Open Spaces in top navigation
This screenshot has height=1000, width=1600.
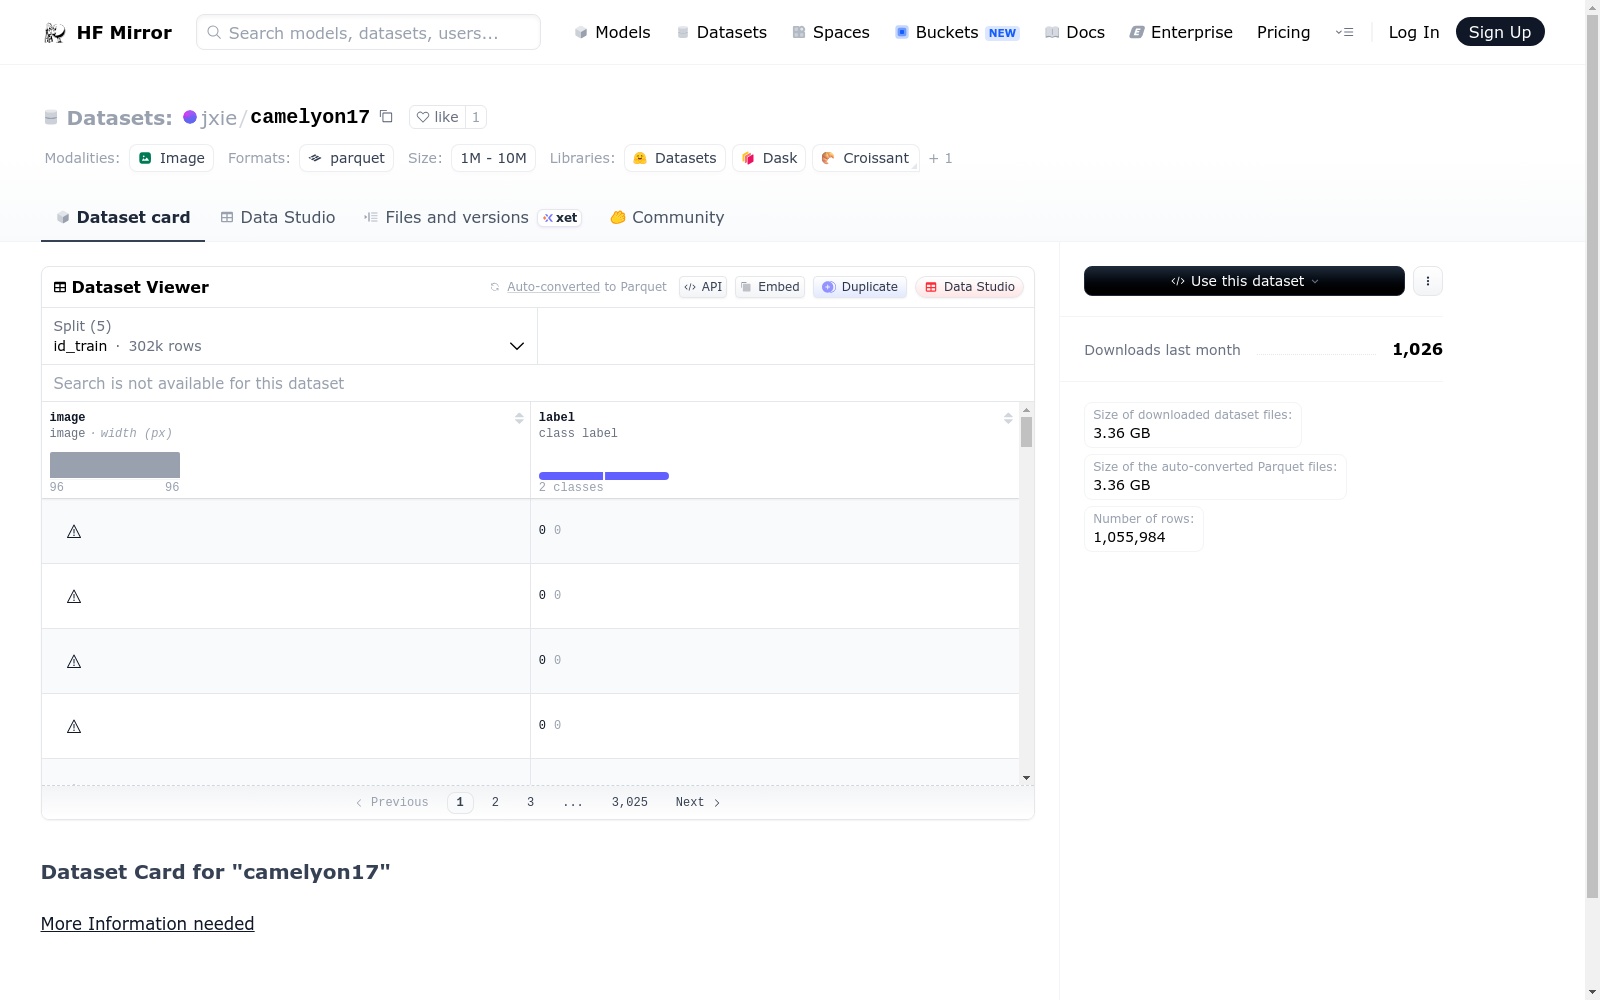[831, 32]
